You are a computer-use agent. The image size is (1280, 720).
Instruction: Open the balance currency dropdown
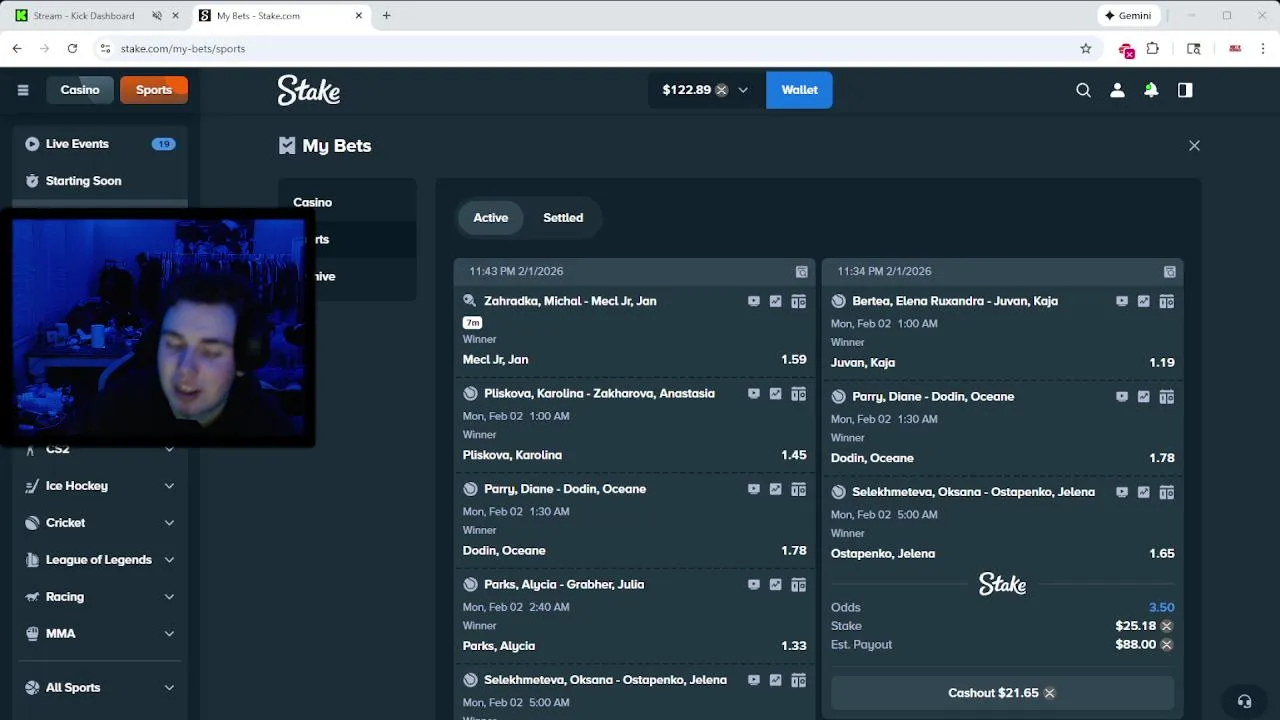(x=743, y=90)
